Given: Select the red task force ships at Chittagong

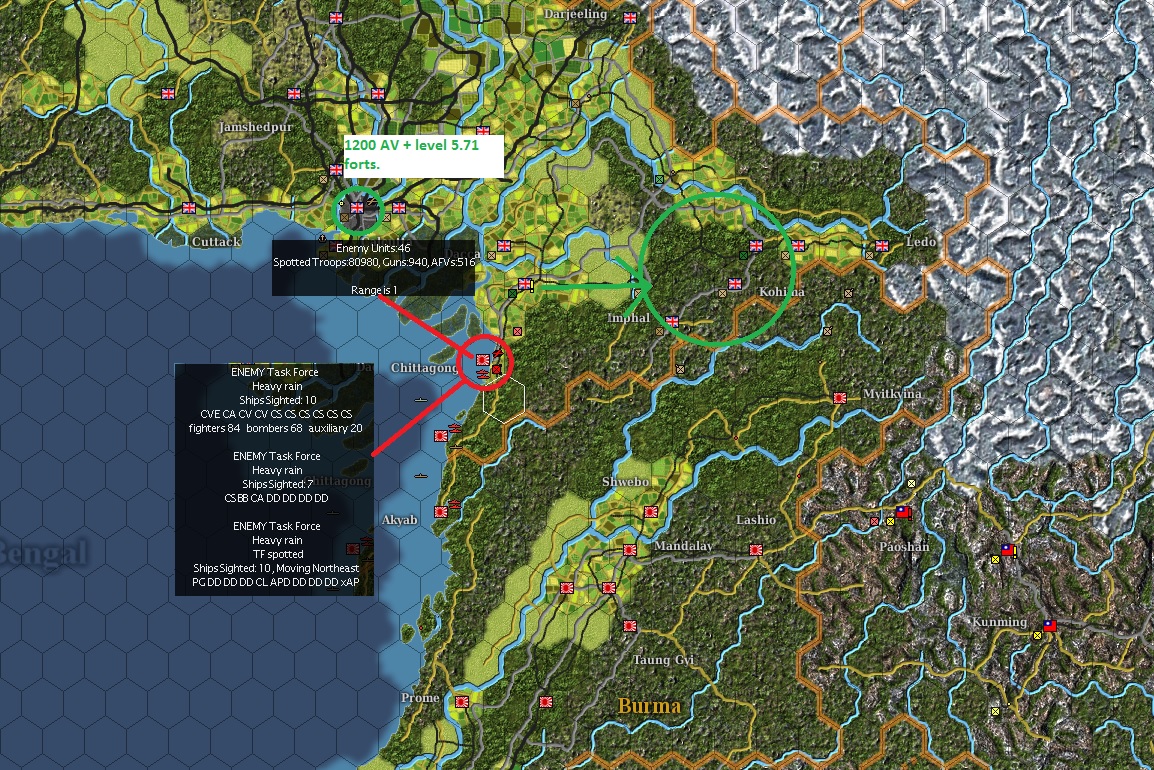Looking at the screenshot, I should (x=483, y=374).
